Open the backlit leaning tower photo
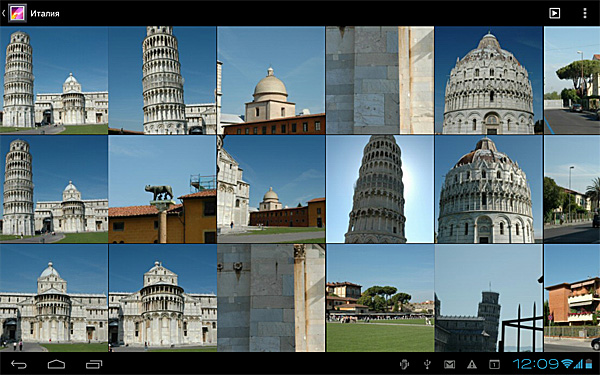This screenshot has width=600, height=375. (x=380, y=189)
